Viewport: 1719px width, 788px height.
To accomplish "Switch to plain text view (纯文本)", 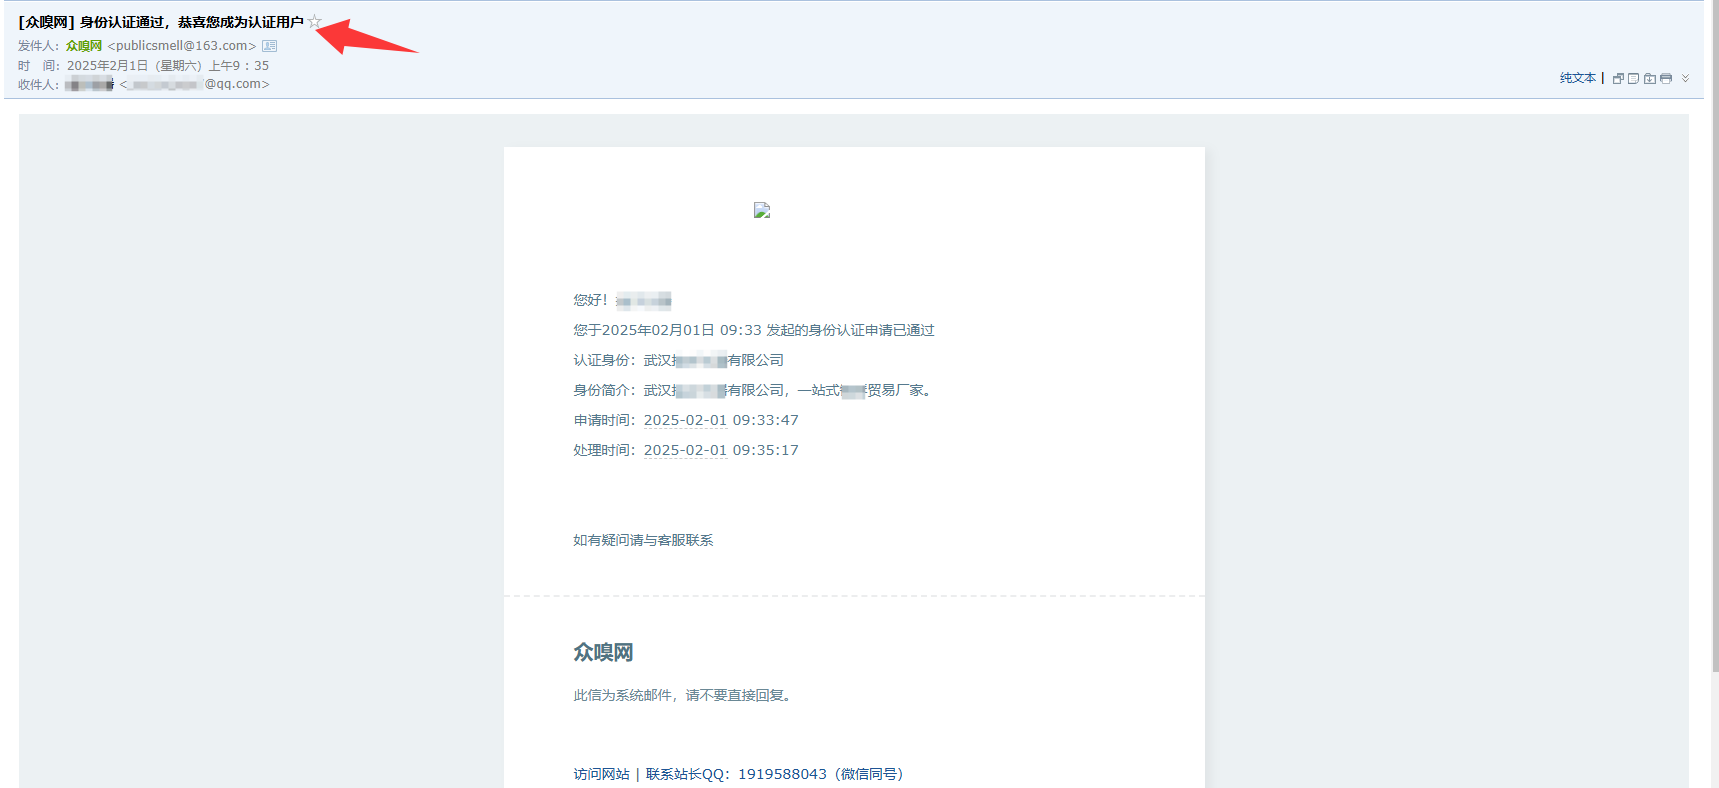I will click(x=1578, y=78).
